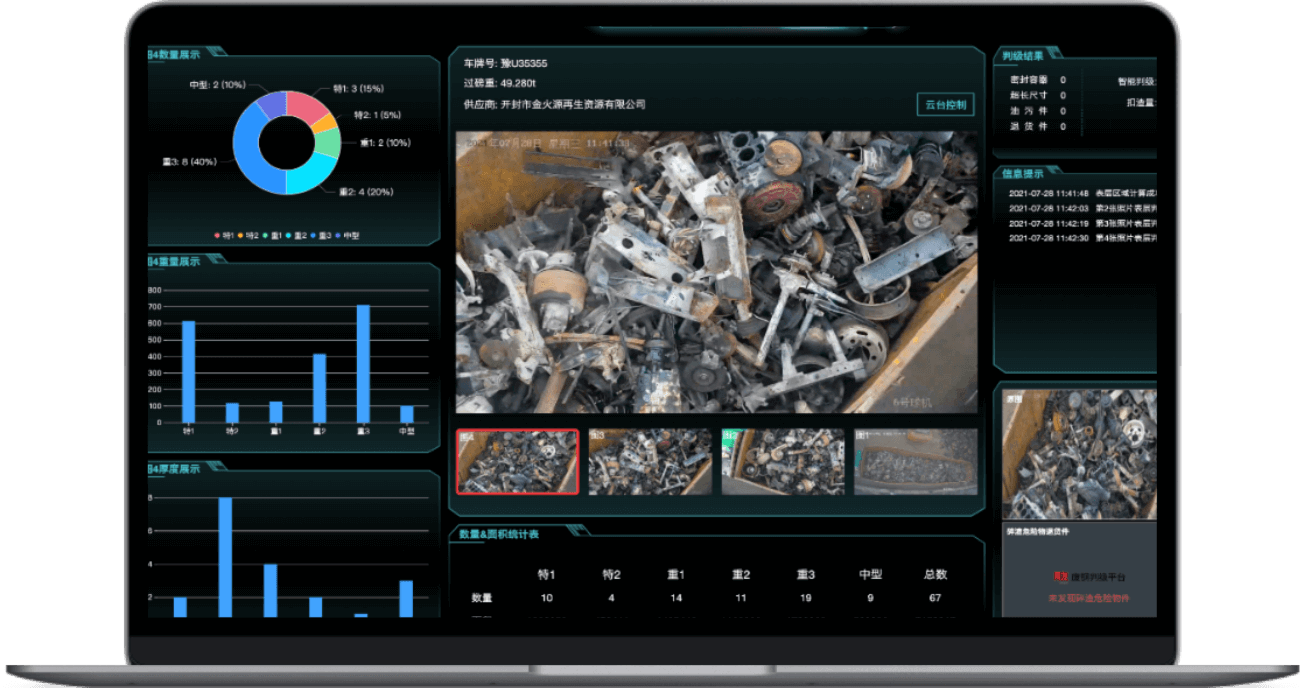This screenshot has width=1302, height=688.
Task: Click the 2021-07-28 11:41:48 info message
Action: click(1080, 193)
